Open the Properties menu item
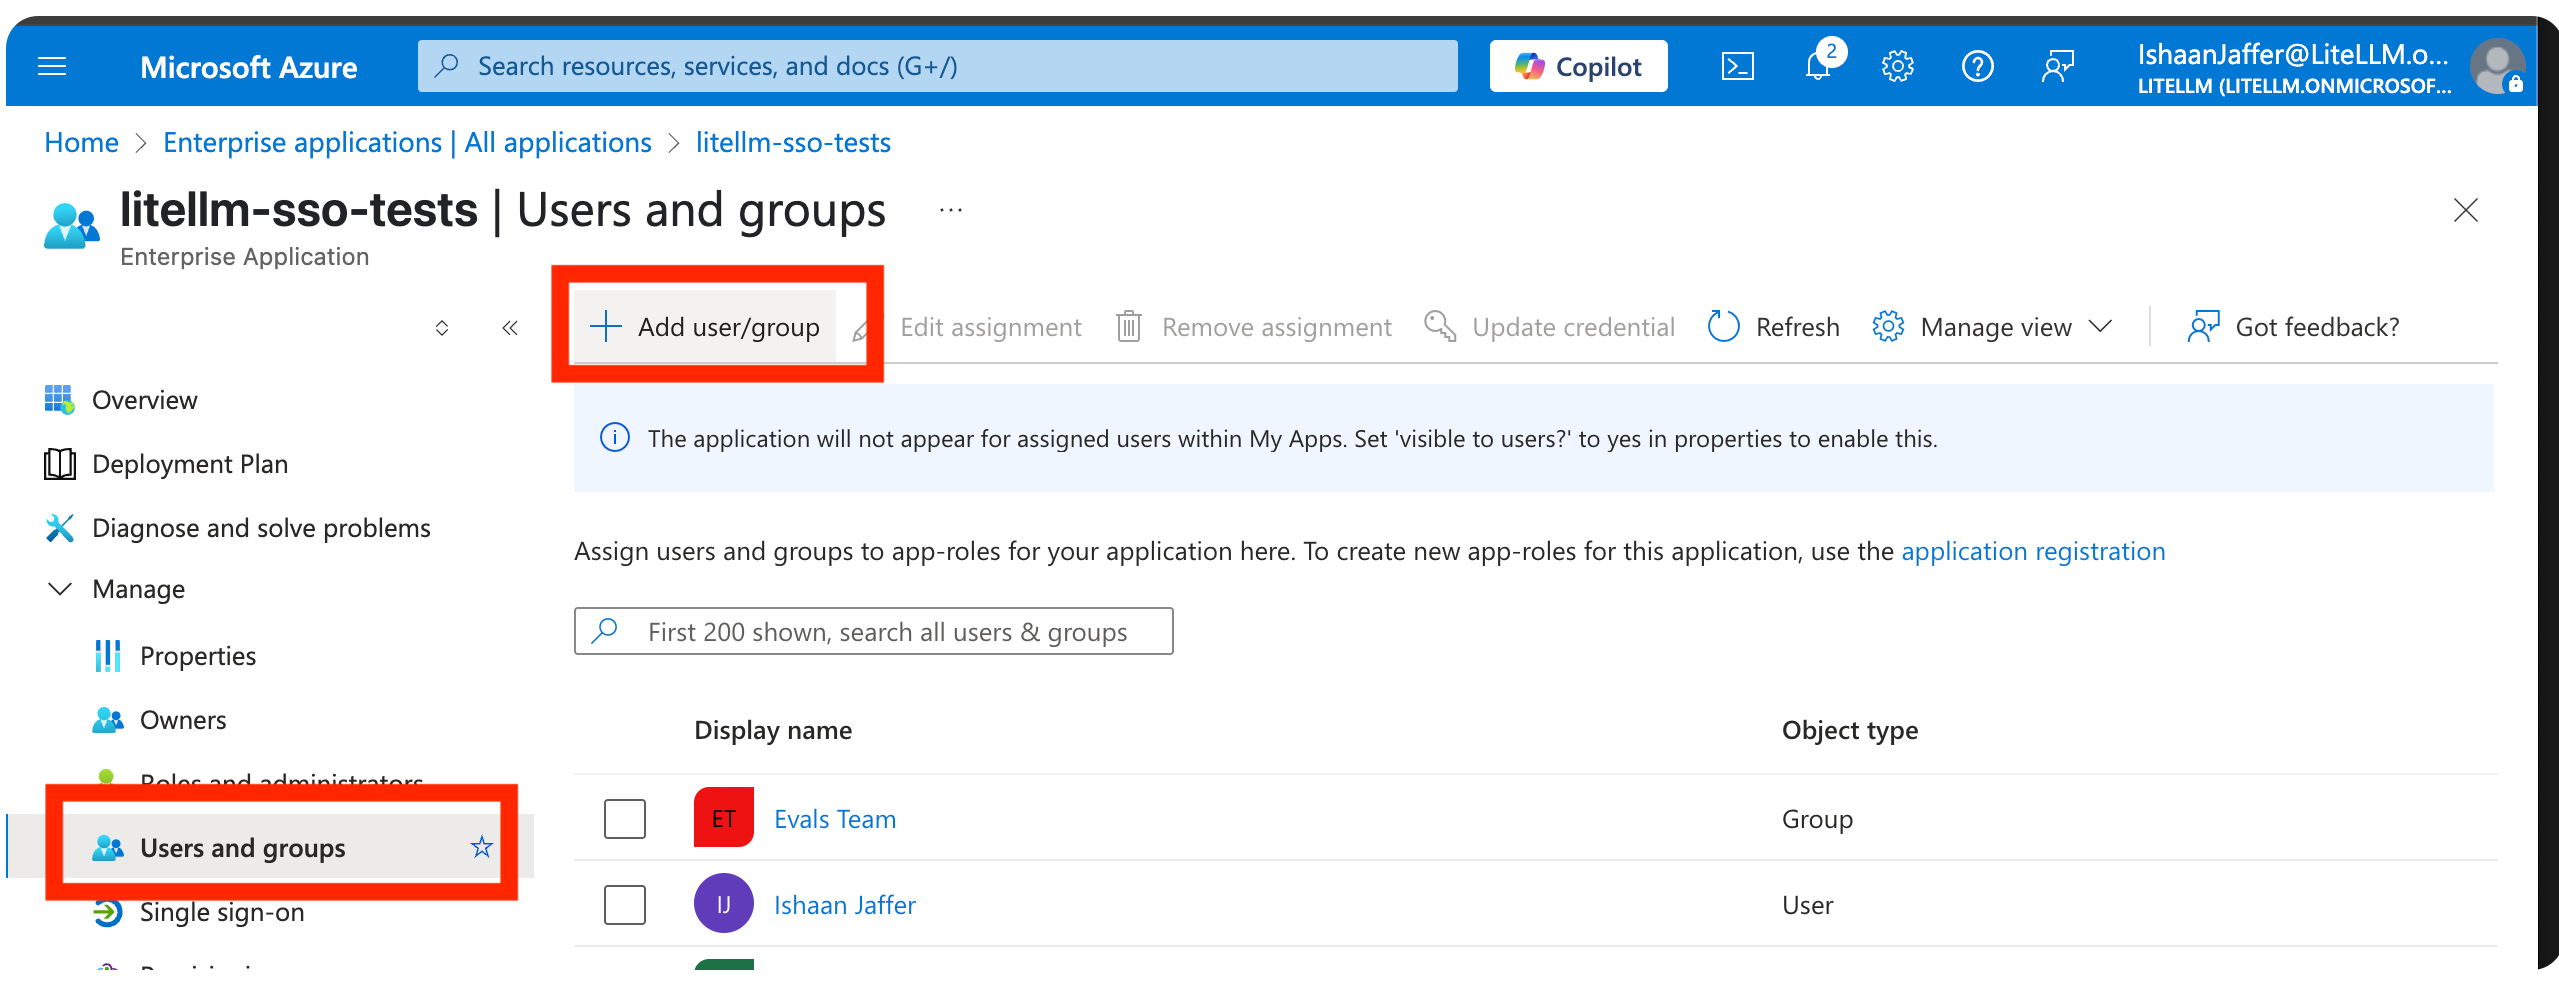The width and height of the screenshot is (2559, 982). (198, 656)
